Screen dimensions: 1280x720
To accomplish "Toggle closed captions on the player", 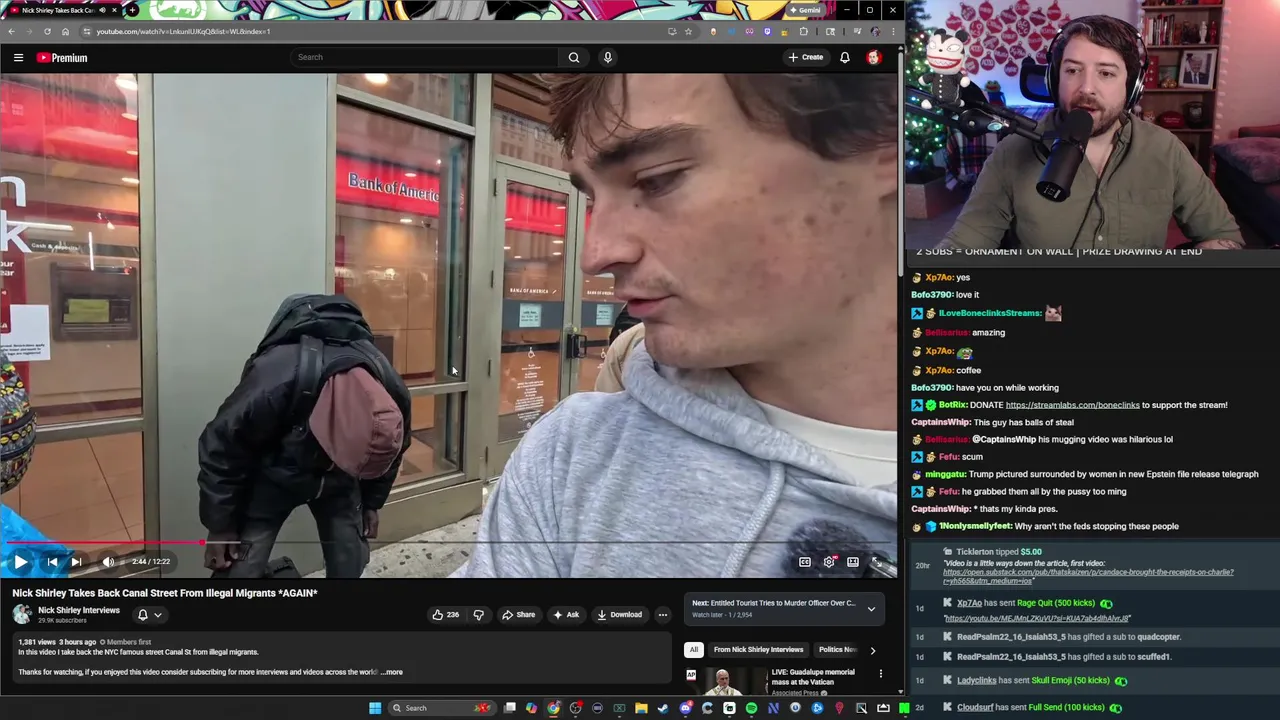I will tap(805, 562).
